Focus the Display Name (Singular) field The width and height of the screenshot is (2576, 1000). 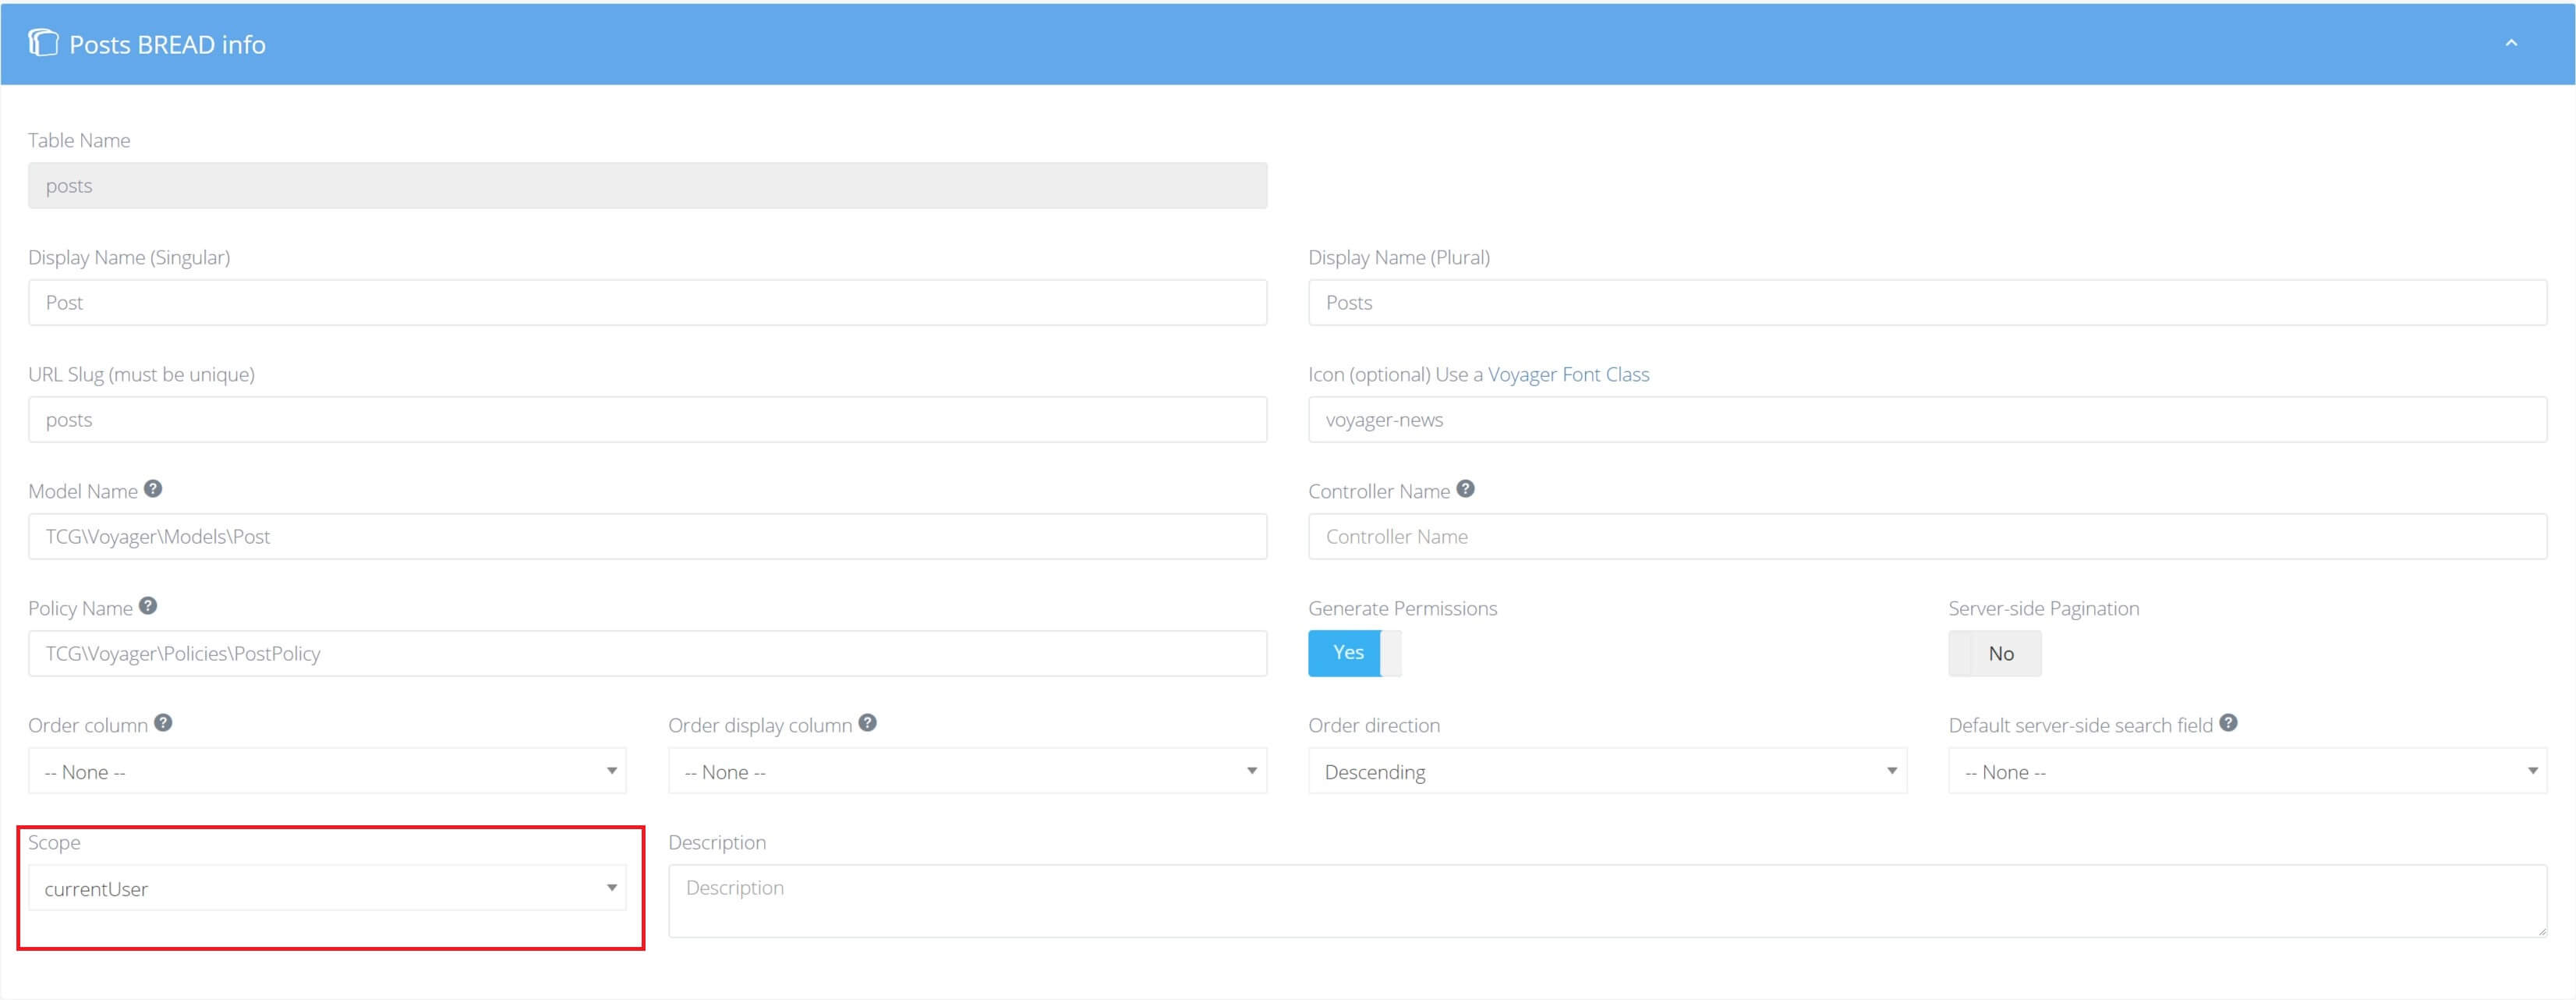tap(647, 302)
